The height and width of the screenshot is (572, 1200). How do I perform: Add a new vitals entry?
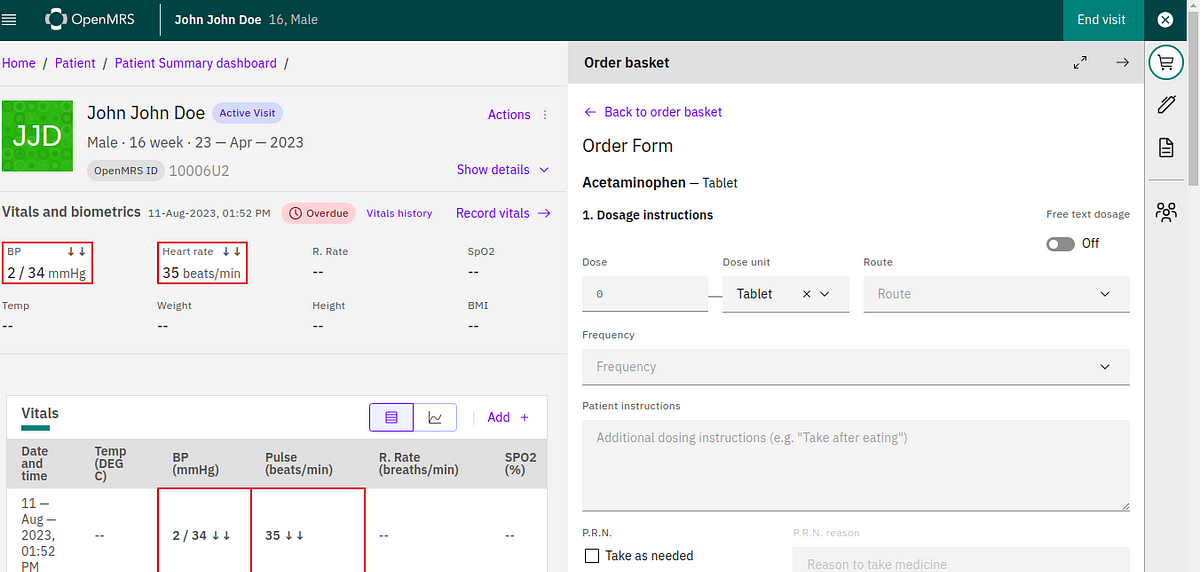(508, 417)
